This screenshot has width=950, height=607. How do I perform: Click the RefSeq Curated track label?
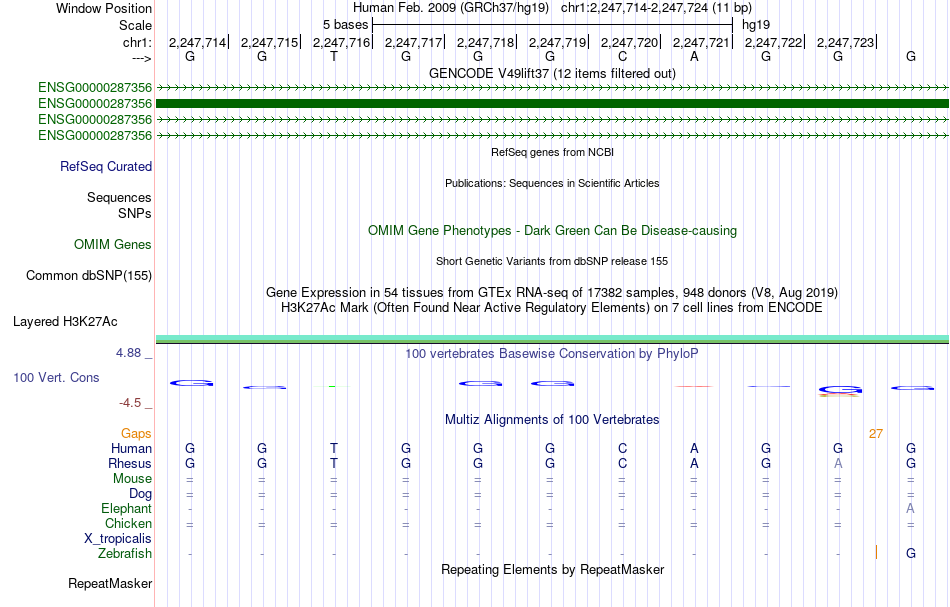(105, 167)
